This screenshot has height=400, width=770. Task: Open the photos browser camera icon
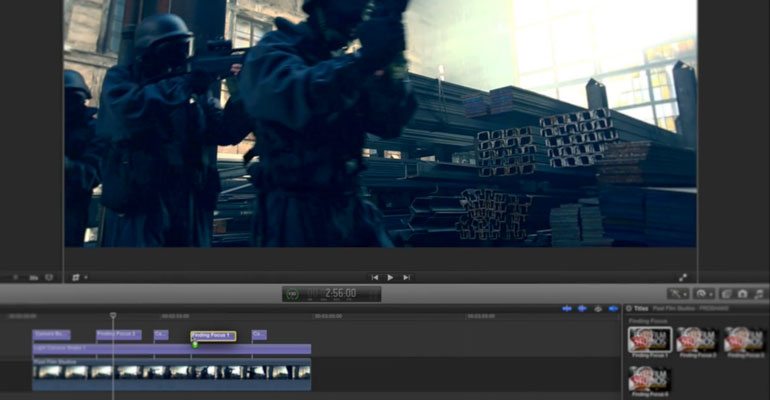coord(742,293)
